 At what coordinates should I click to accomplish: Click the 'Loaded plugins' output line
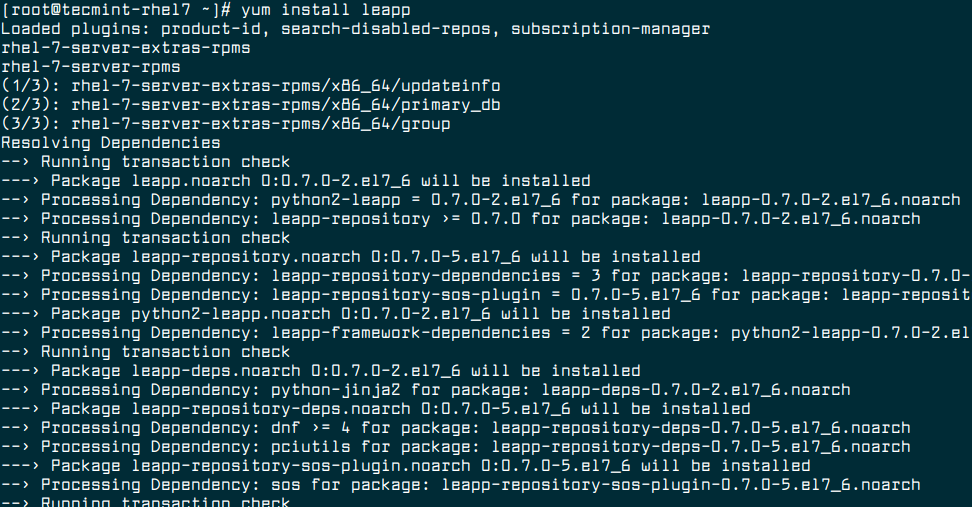tap(355, 29)
